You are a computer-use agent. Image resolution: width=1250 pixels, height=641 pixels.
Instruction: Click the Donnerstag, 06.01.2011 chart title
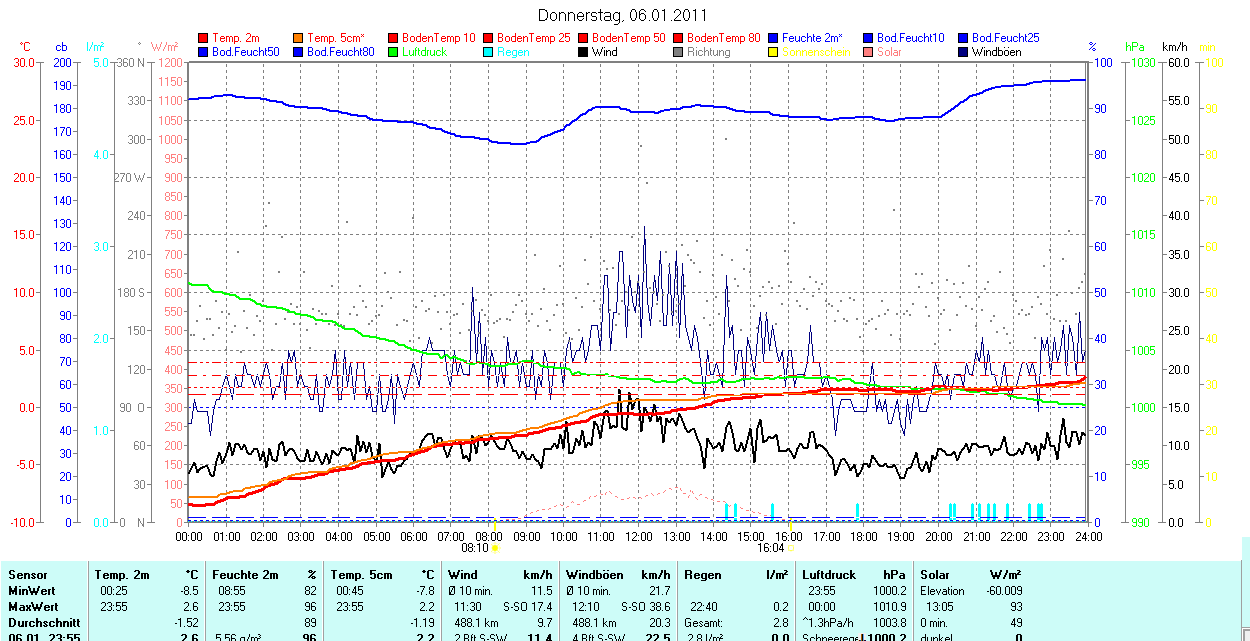point(622,15)
